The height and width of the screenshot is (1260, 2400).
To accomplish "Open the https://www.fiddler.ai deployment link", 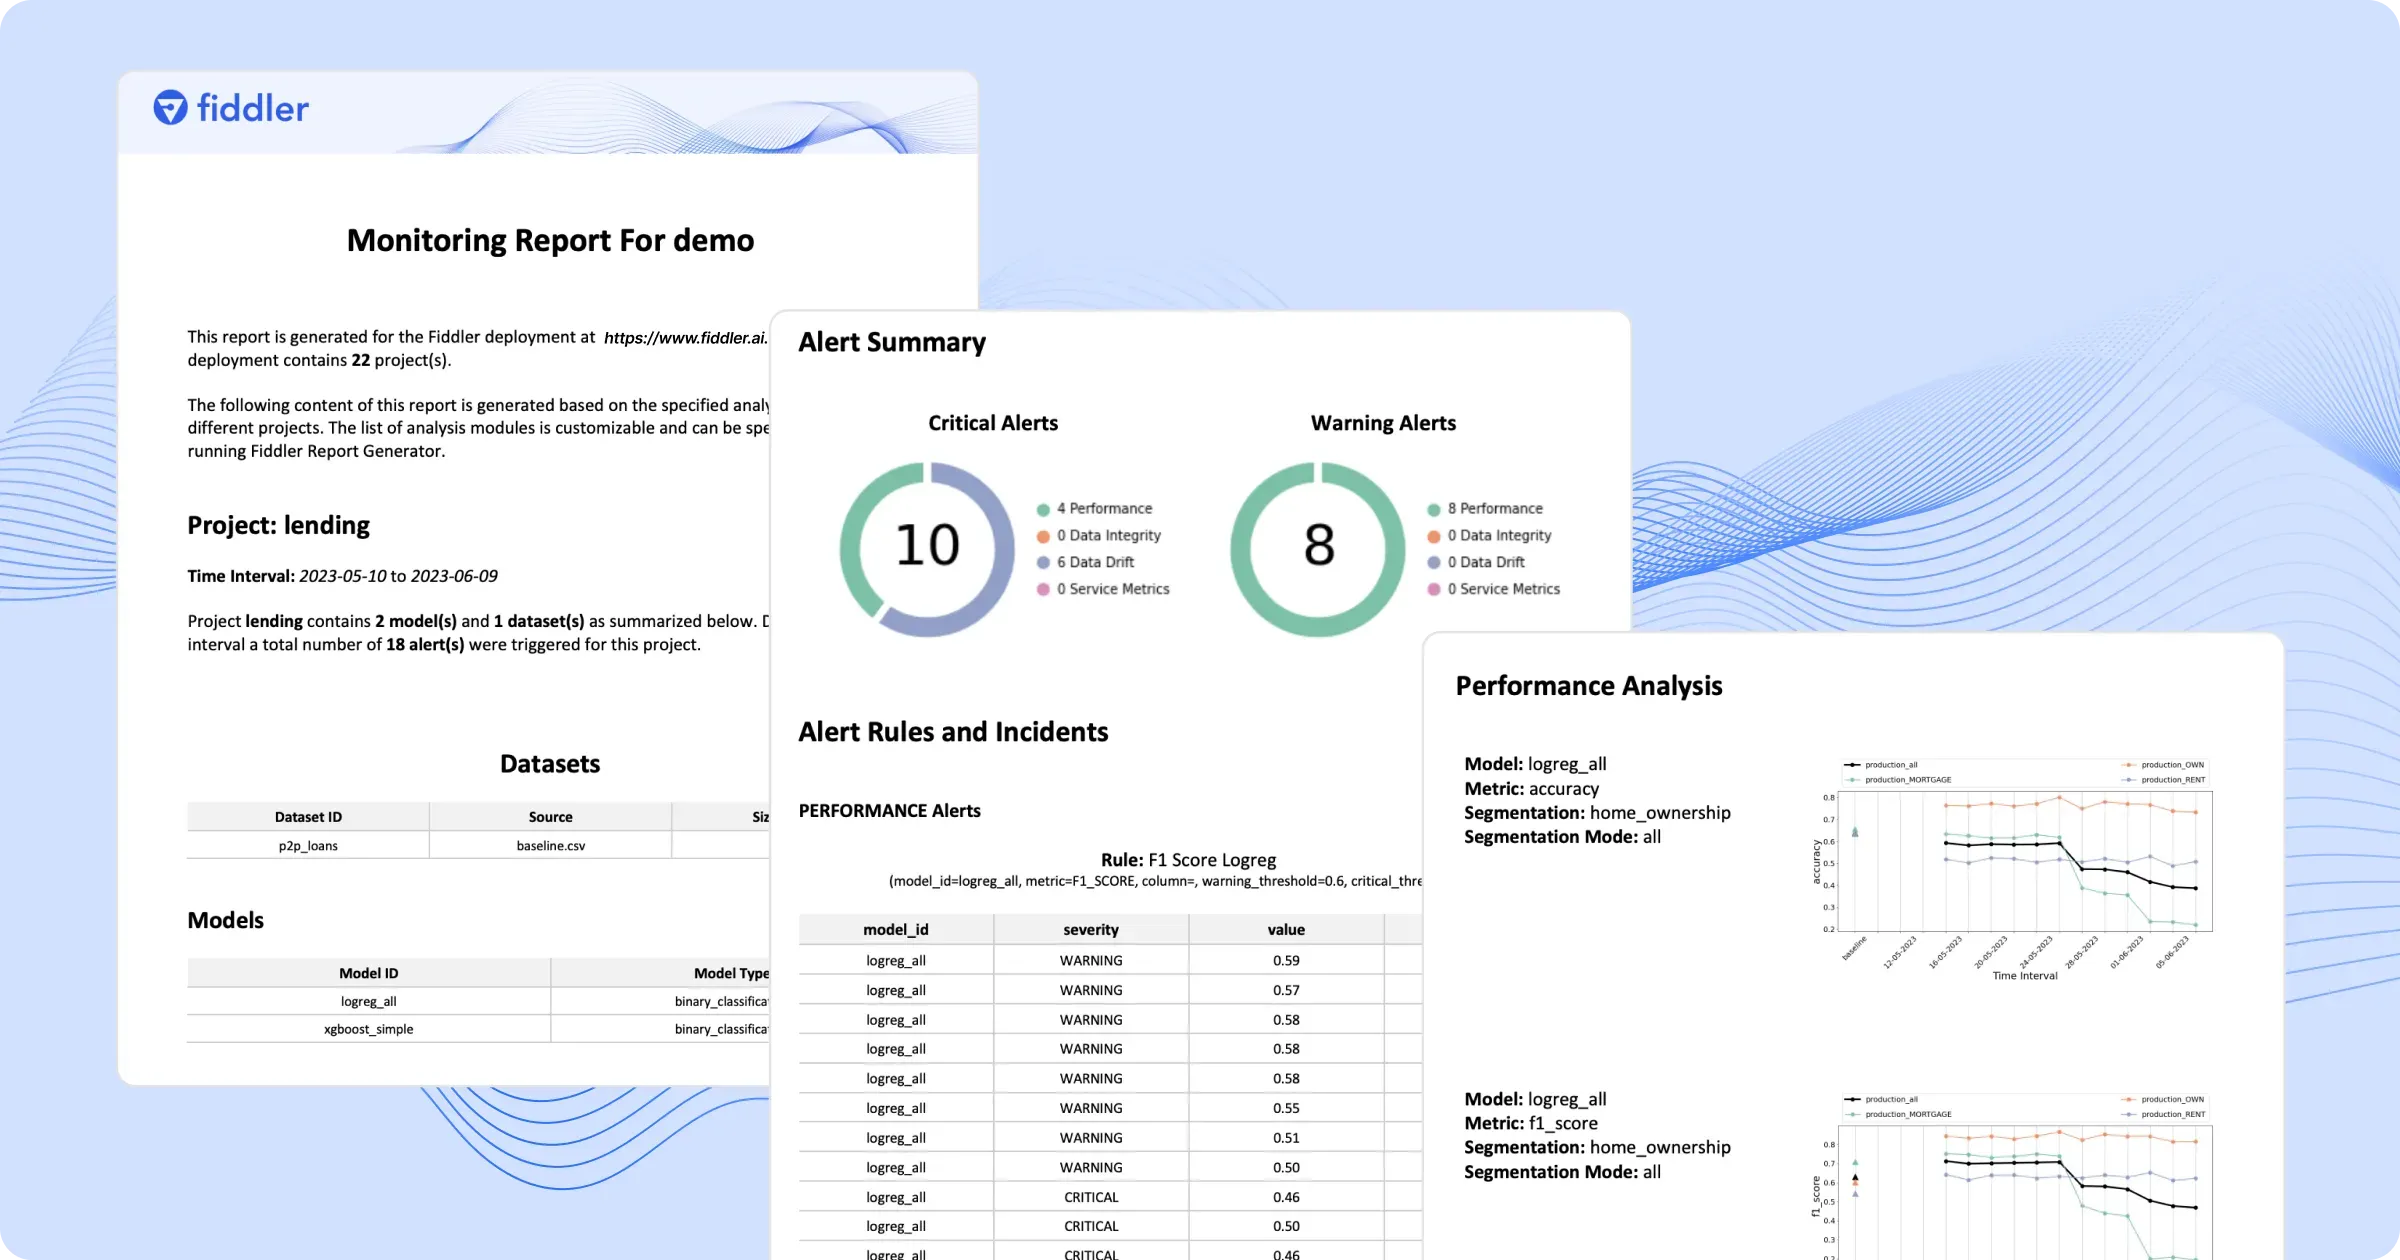I will coord(686,338).
